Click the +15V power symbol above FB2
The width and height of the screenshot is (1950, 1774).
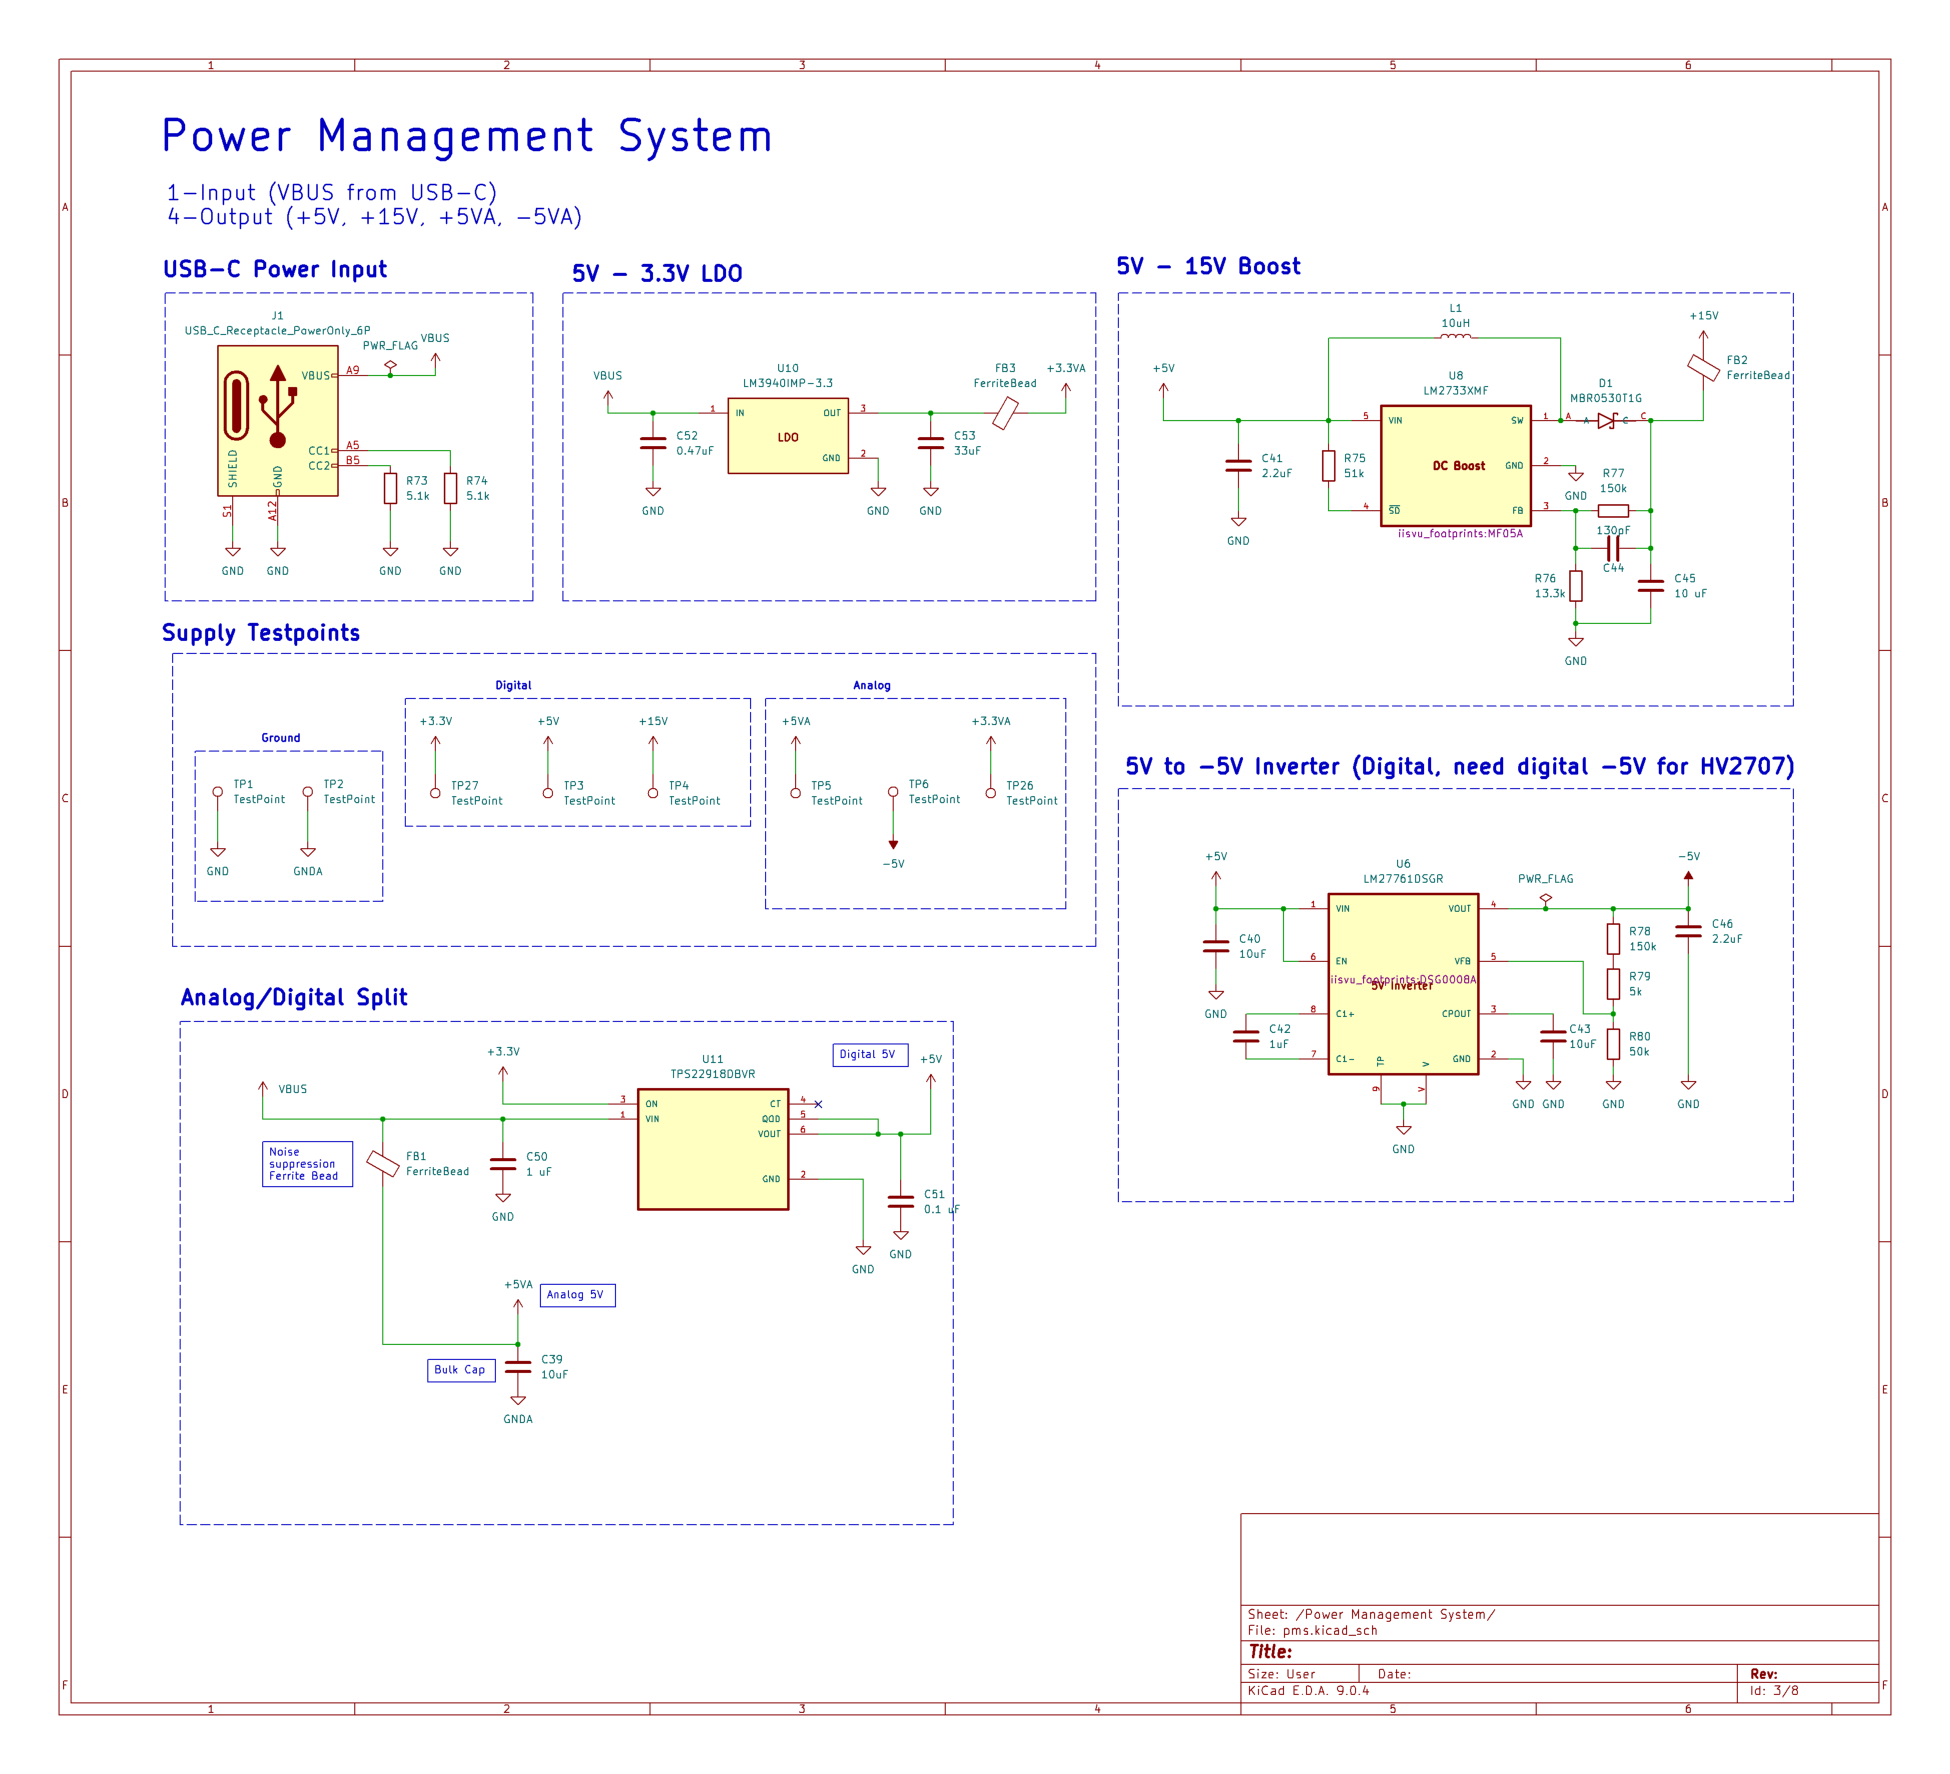coord(1704,337)
